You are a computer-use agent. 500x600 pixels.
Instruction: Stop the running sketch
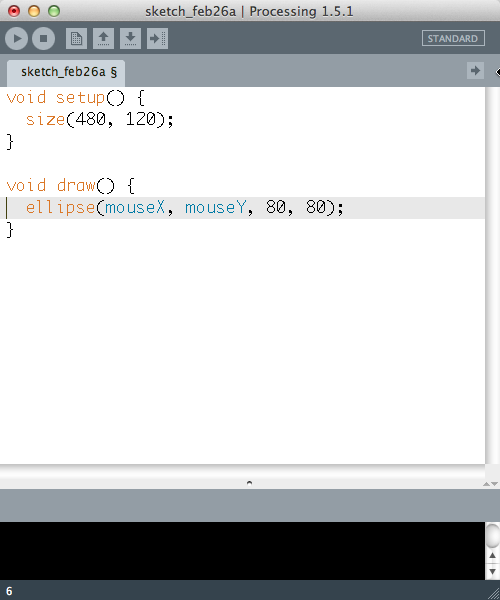(43, 38)
